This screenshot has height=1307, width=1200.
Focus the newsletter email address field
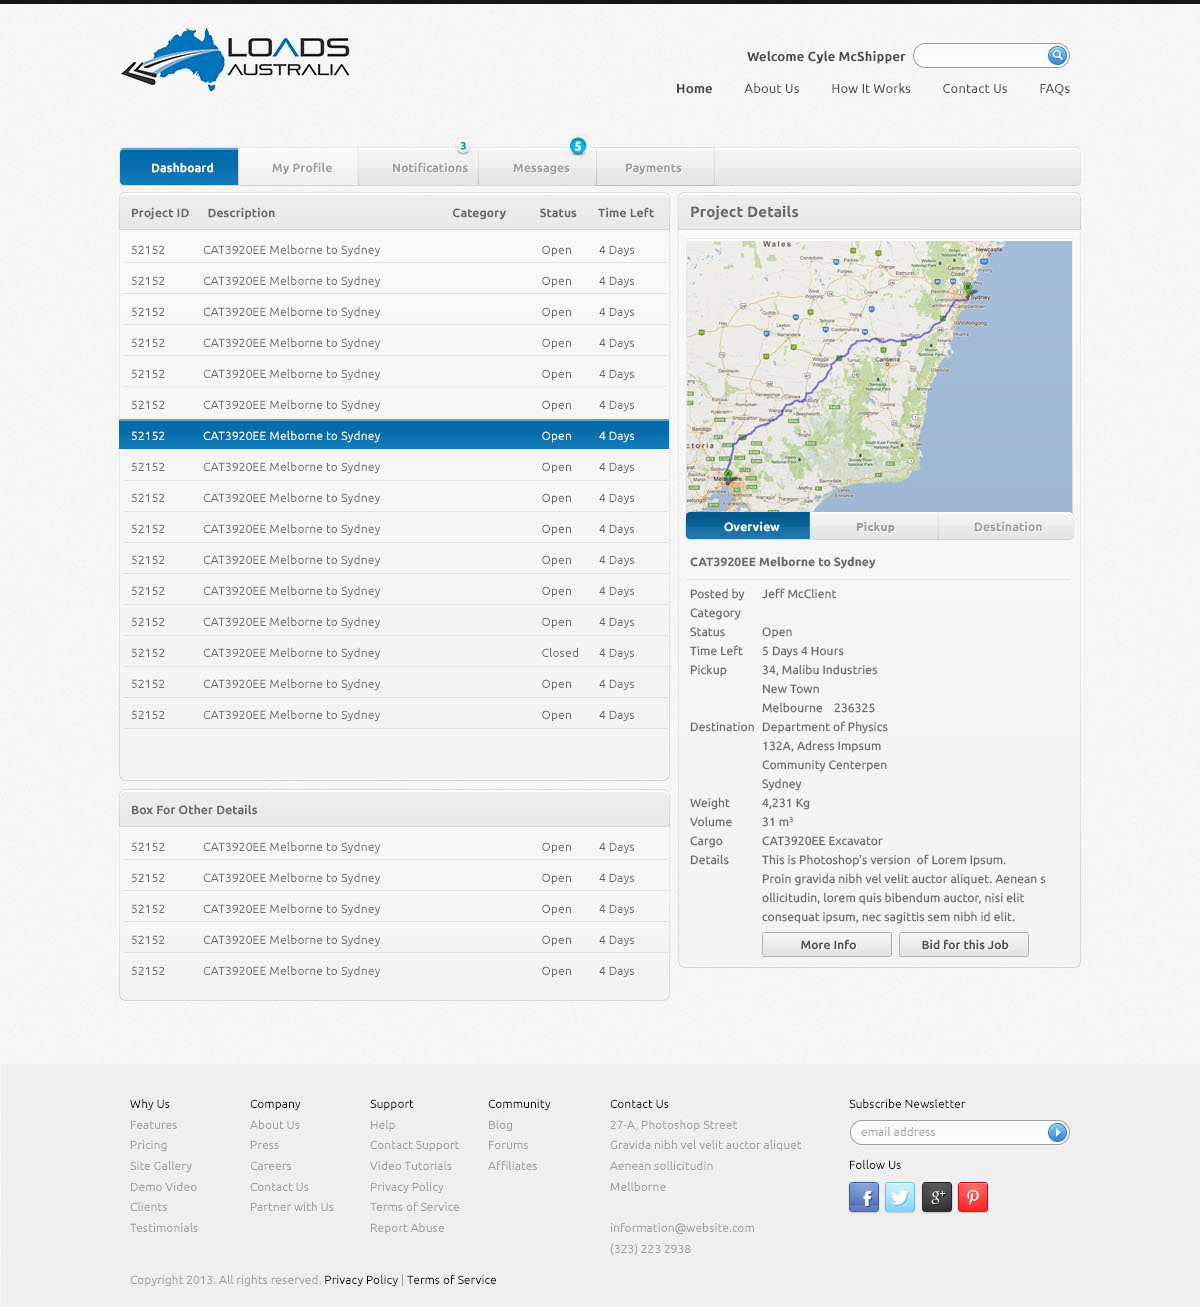click(x=949, y=1132)
